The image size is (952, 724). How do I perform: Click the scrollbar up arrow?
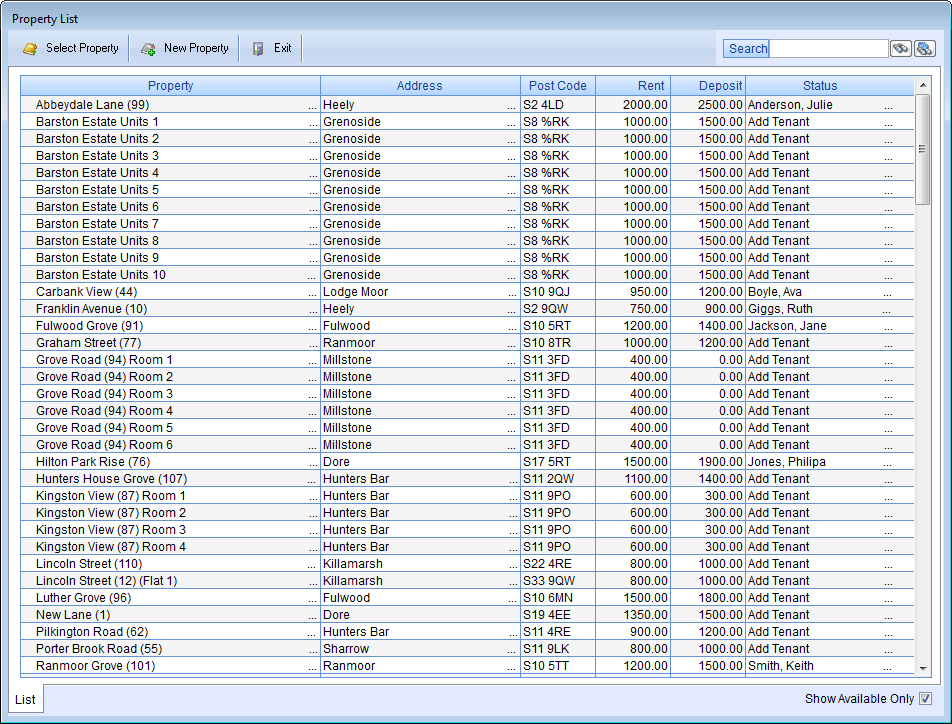tap(923, 85)
